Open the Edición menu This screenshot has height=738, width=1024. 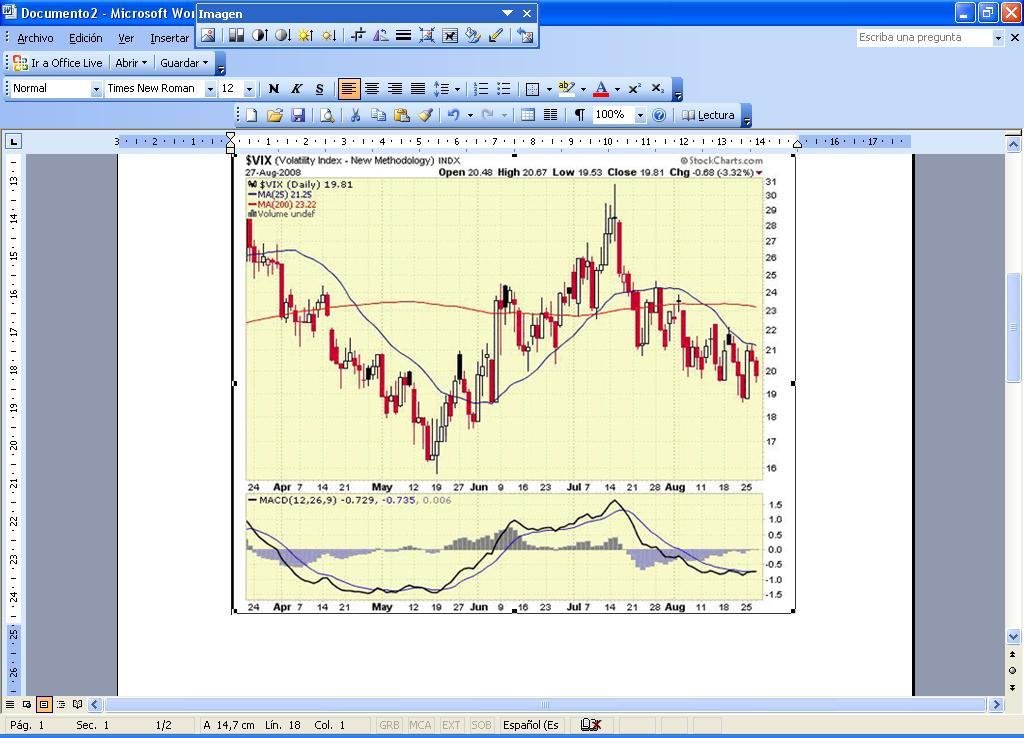coord(85,38)
